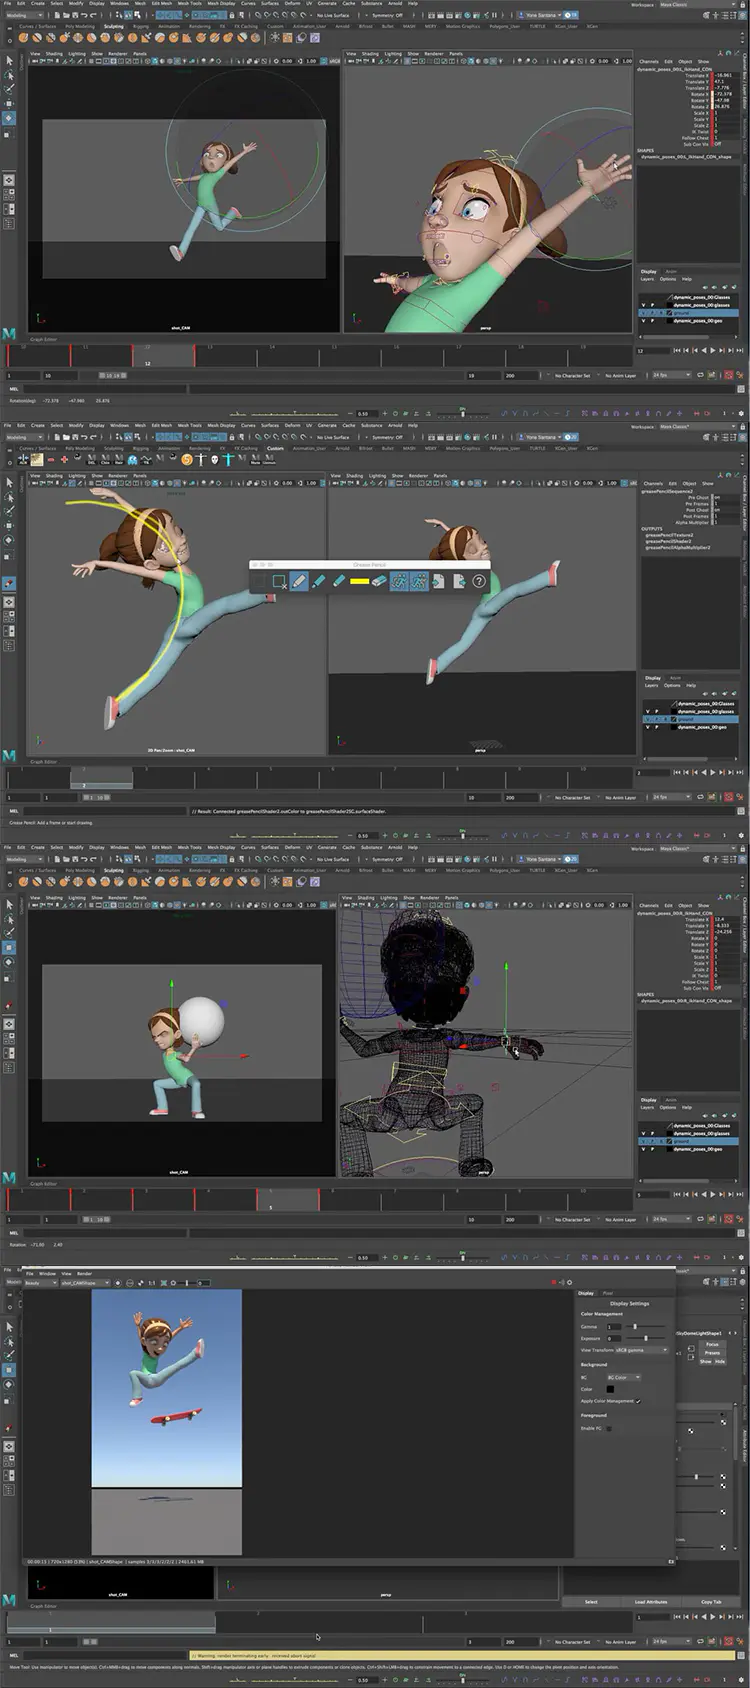Click the Gamma value field in Display Settings
Screen dimensions: 750x1688
tap(614, 1326)
